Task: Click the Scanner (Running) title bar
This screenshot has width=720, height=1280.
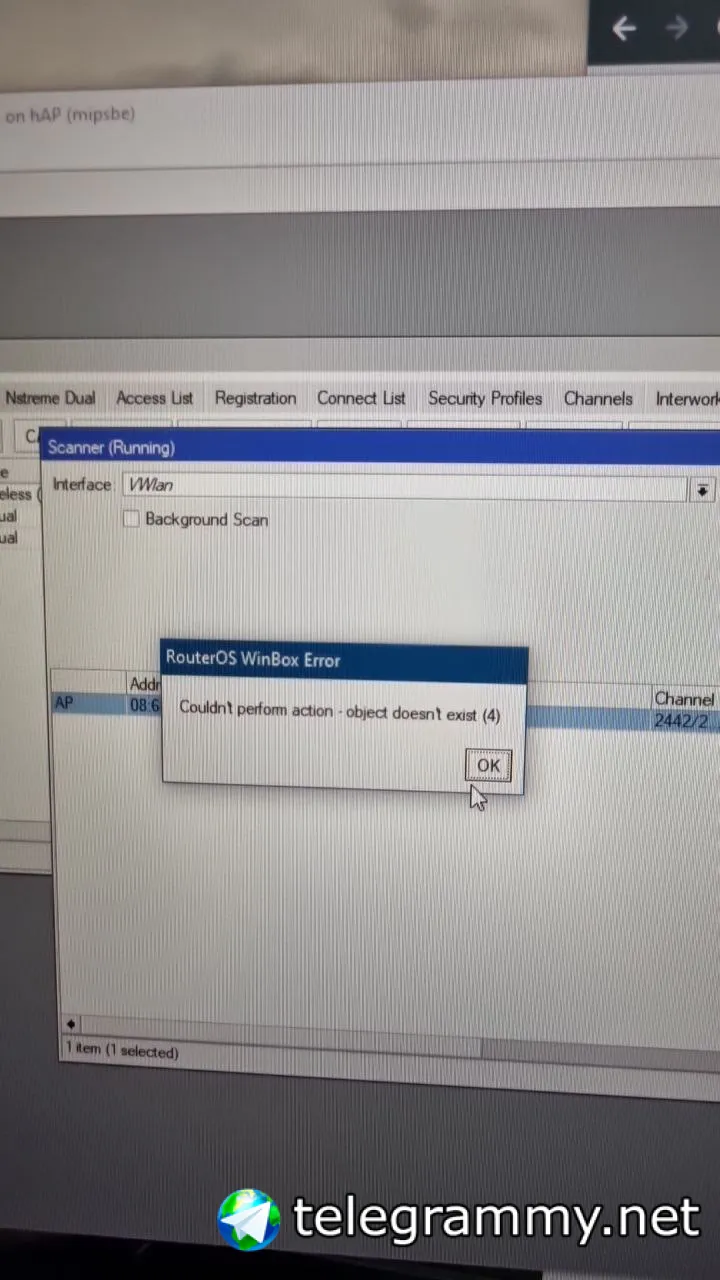Action: coord(380,447)
